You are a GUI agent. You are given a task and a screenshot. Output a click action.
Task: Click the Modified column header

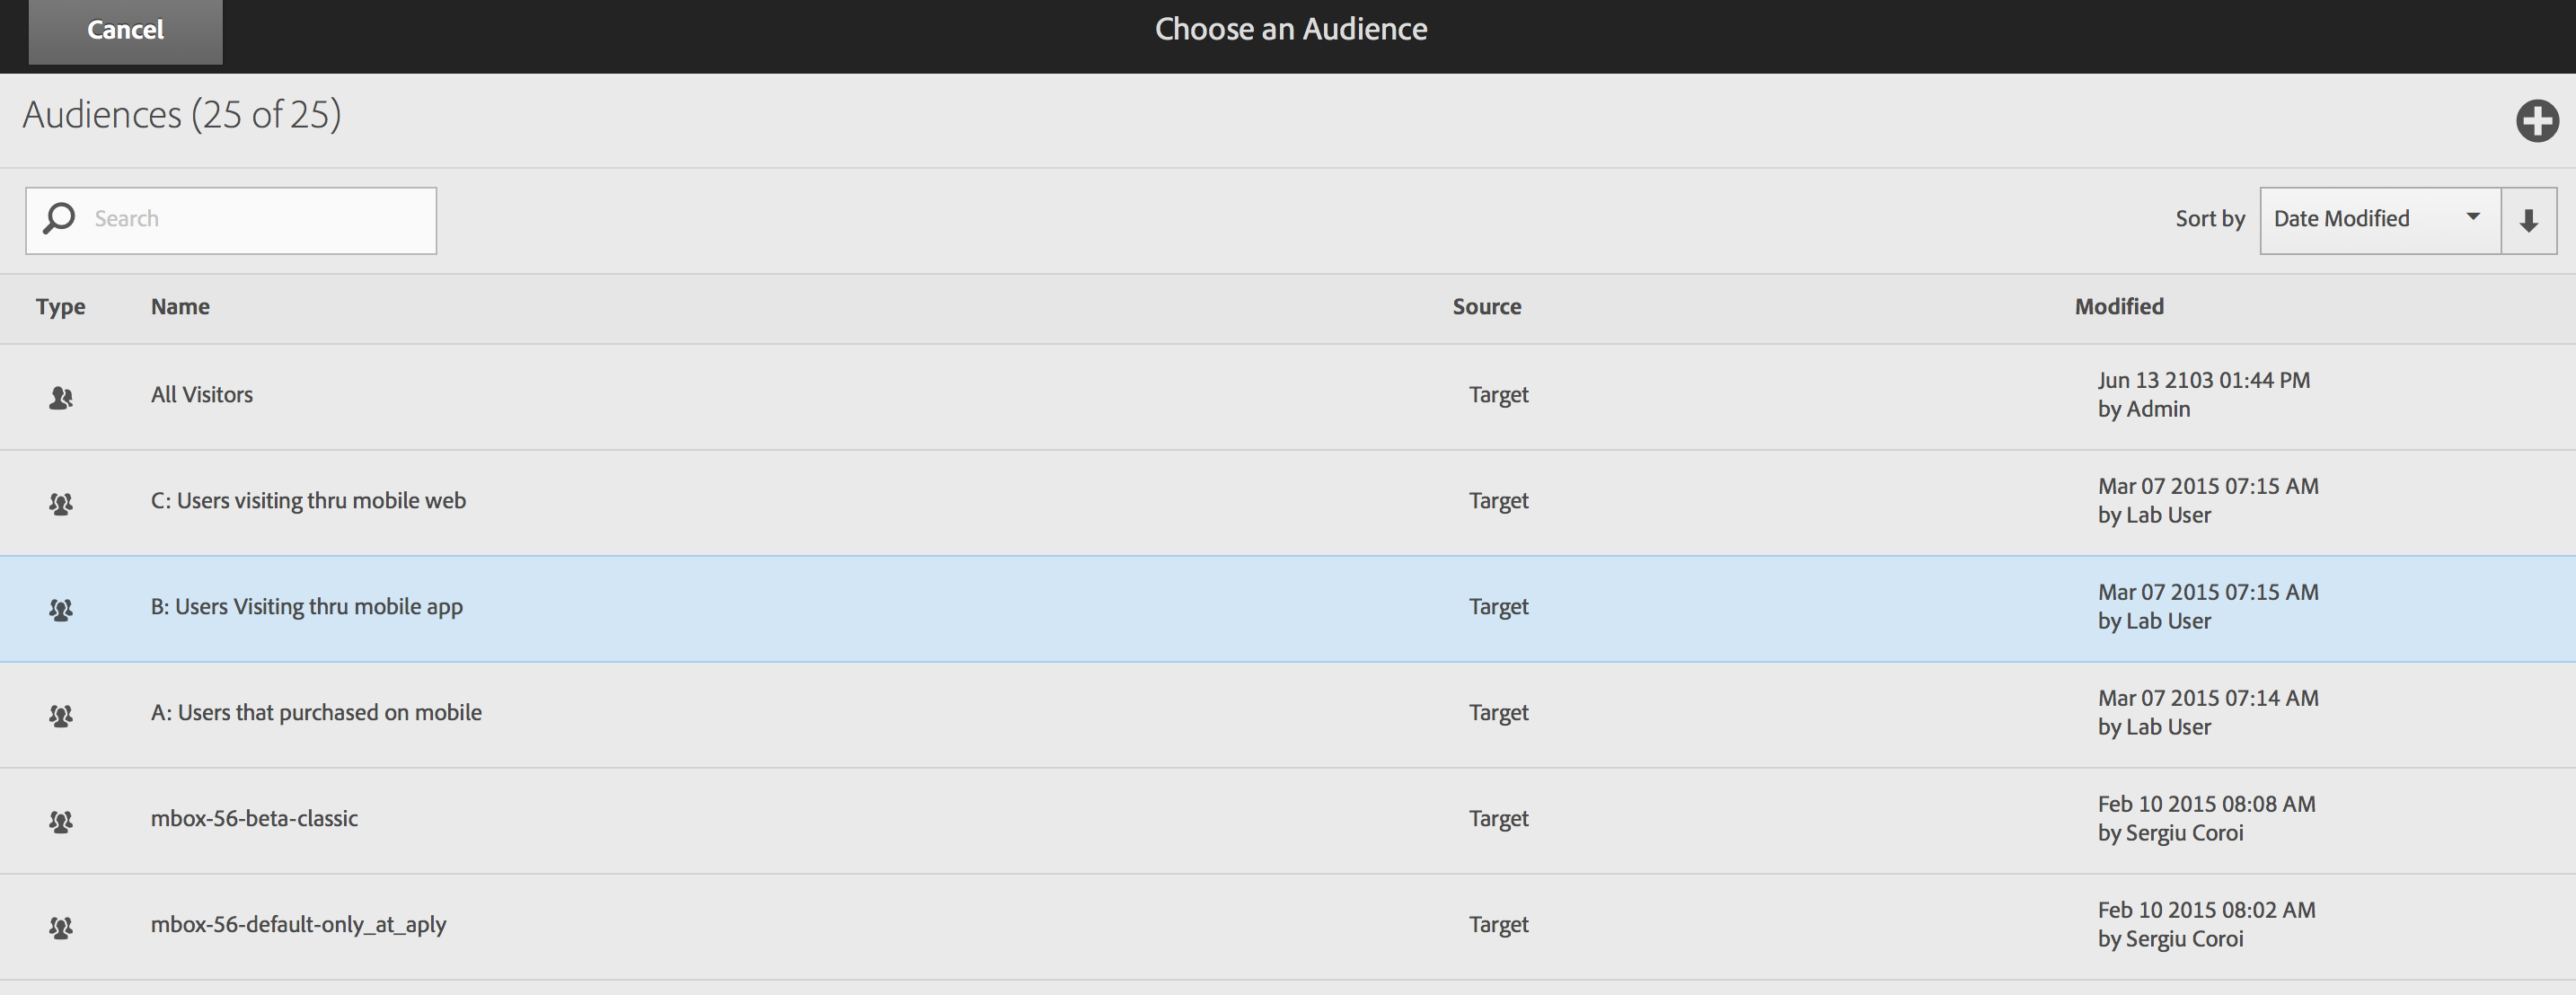[x=2118, y=307]
